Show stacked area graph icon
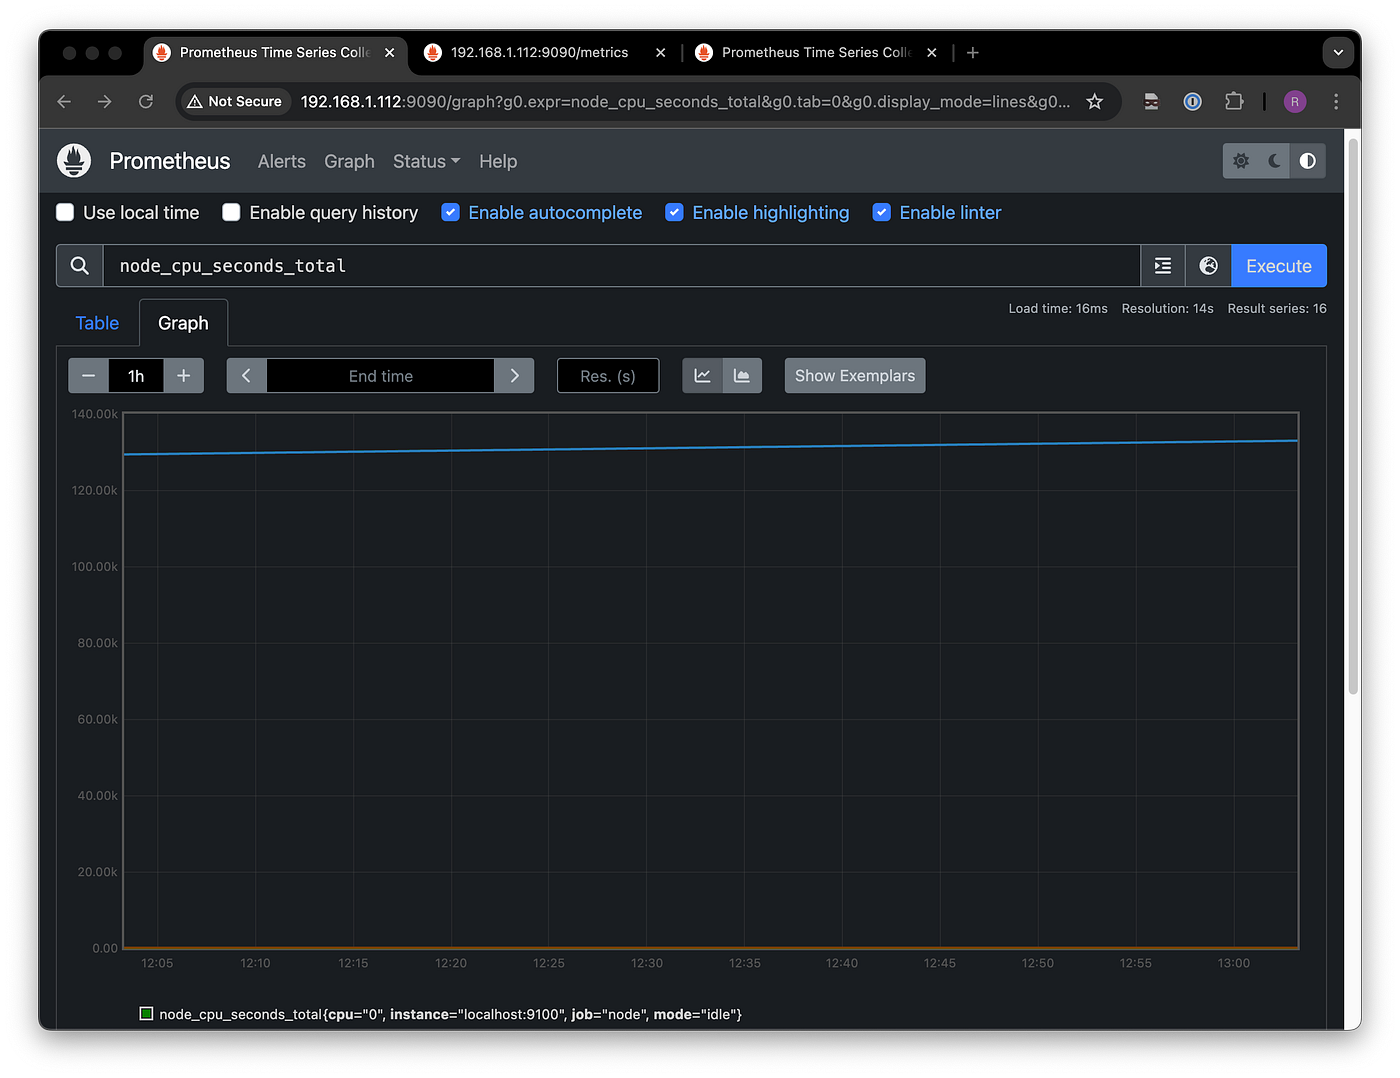 pyautogui.click(x=742, y=376)
